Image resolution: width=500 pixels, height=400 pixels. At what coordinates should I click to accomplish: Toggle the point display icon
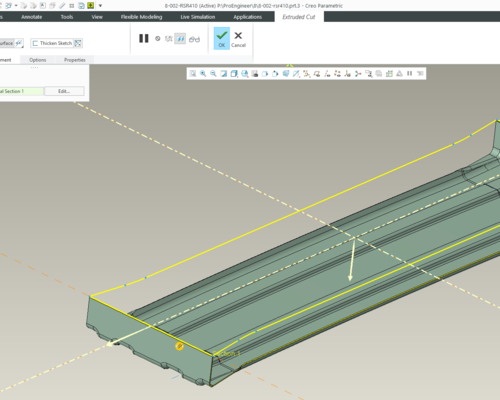pyautogui.click(x=338, y=74)
